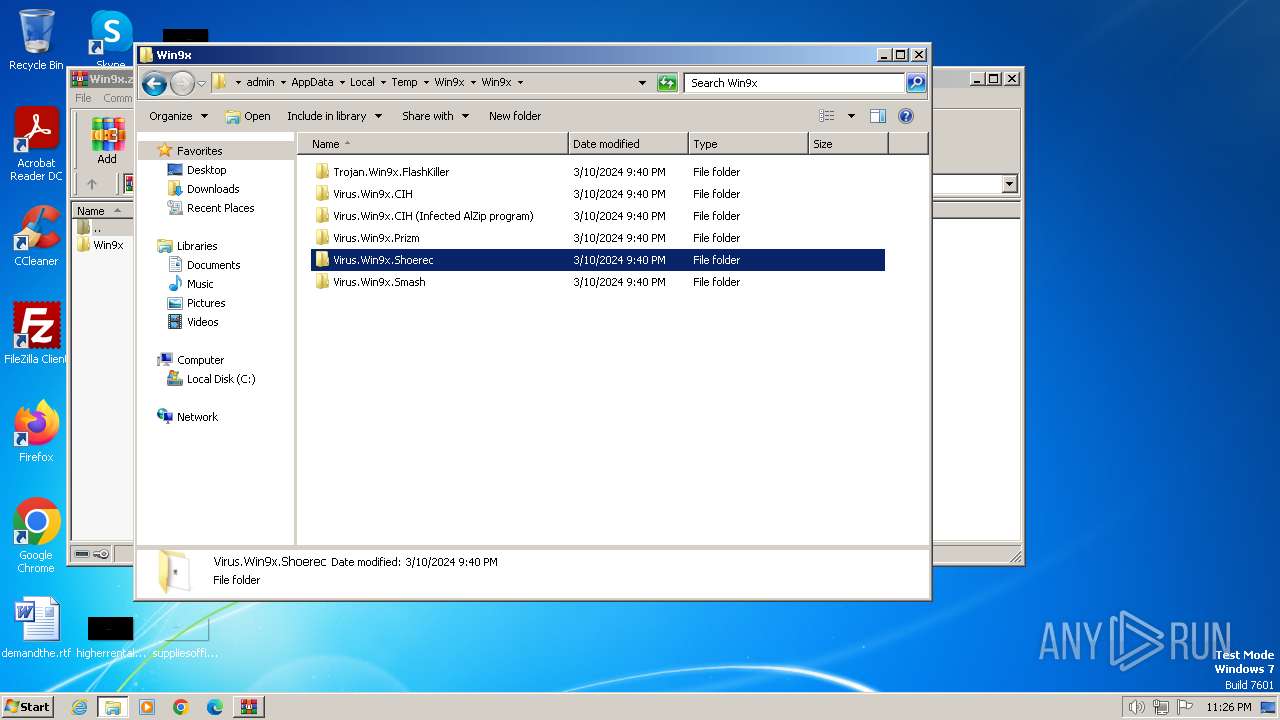1280x720 pixels.
Task: Click the Add button in WinRAR window
Action: click(x=107, y=141)
